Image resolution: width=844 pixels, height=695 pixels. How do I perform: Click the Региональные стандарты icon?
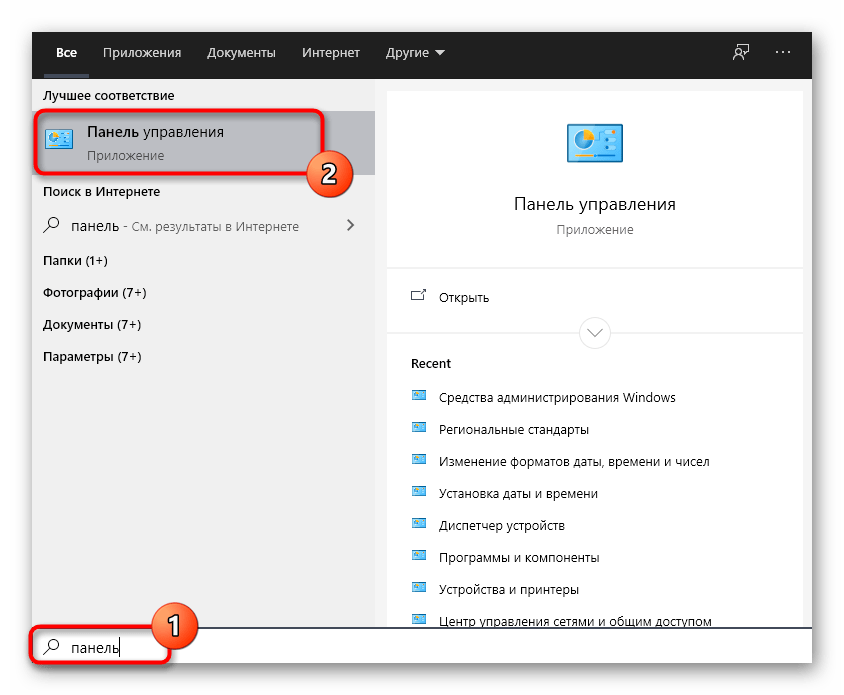point(419,429)
